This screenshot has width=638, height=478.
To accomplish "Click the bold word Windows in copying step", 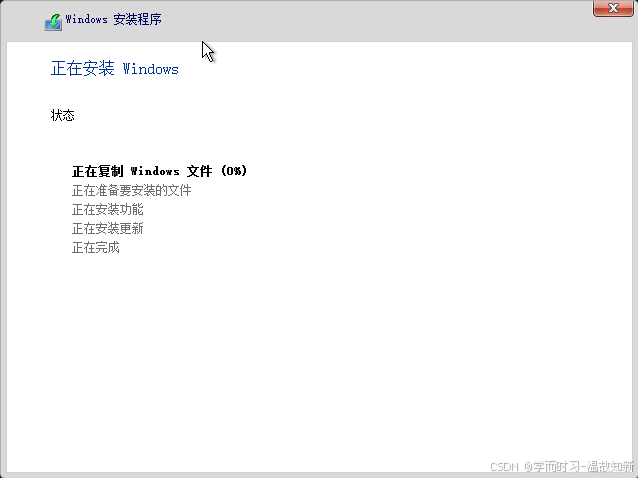I will pos(155,171).
